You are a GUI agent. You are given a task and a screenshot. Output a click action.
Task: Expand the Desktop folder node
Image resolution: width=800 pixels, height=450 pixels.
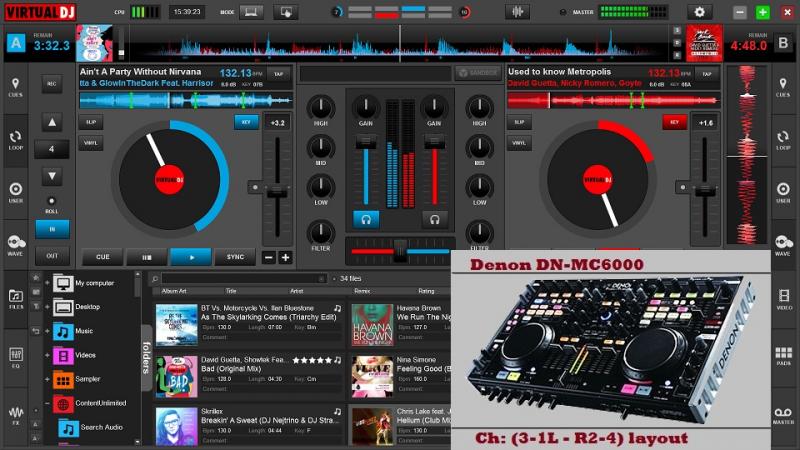(x=47, y=307)
